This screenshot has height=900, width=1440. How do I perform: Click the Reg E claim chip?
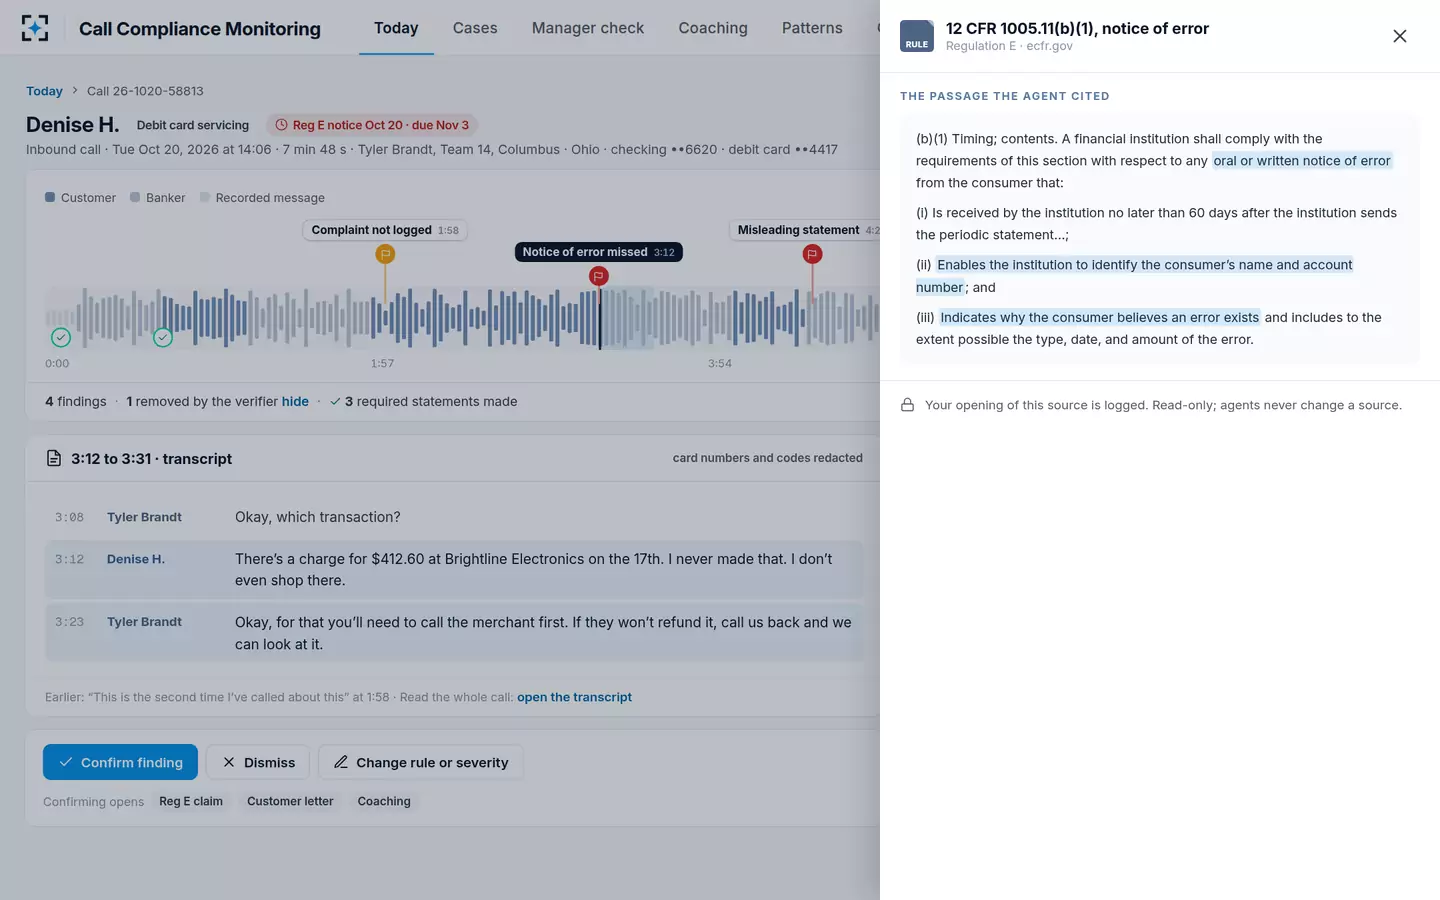point(191,801)
